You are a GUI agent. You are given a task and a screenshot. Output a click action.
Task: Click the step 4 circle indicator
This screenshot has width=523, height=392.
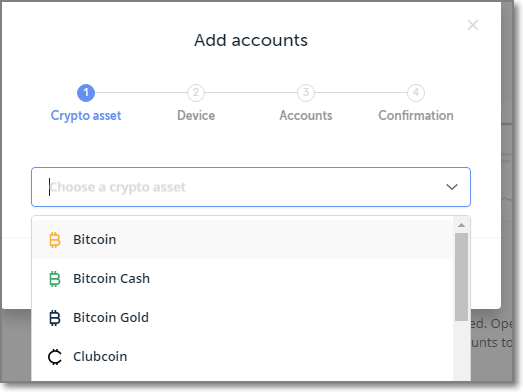click(x=416, y=92)
